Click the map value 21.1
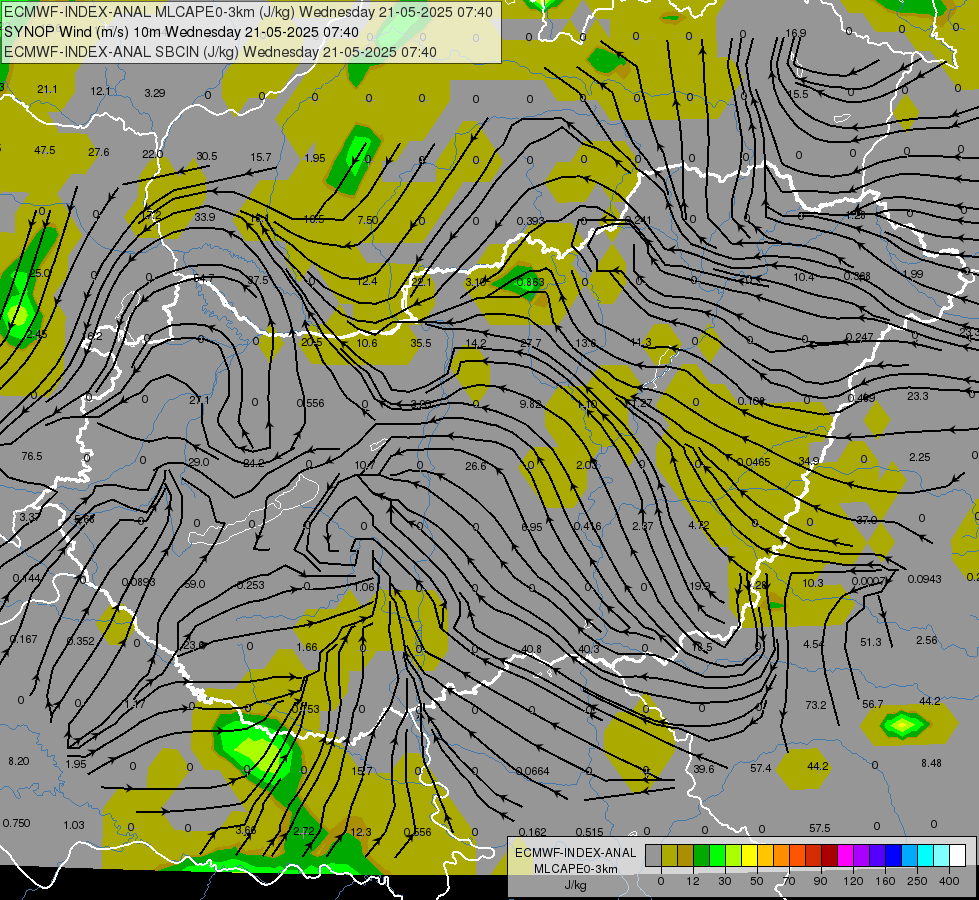Screen dimensions: 979x900 47,89
